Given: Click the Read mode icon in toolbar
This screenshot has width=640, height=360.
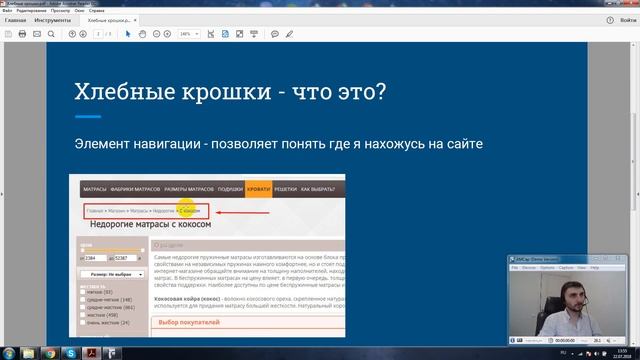Looking at the screenshot, I should coord(254,34).
